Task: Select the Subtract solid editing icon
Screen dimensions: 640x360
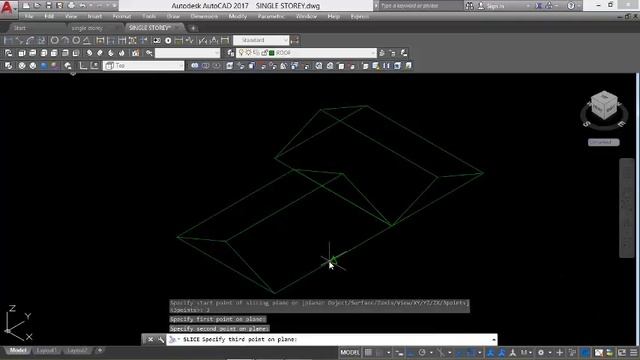Action: (205, 66)
